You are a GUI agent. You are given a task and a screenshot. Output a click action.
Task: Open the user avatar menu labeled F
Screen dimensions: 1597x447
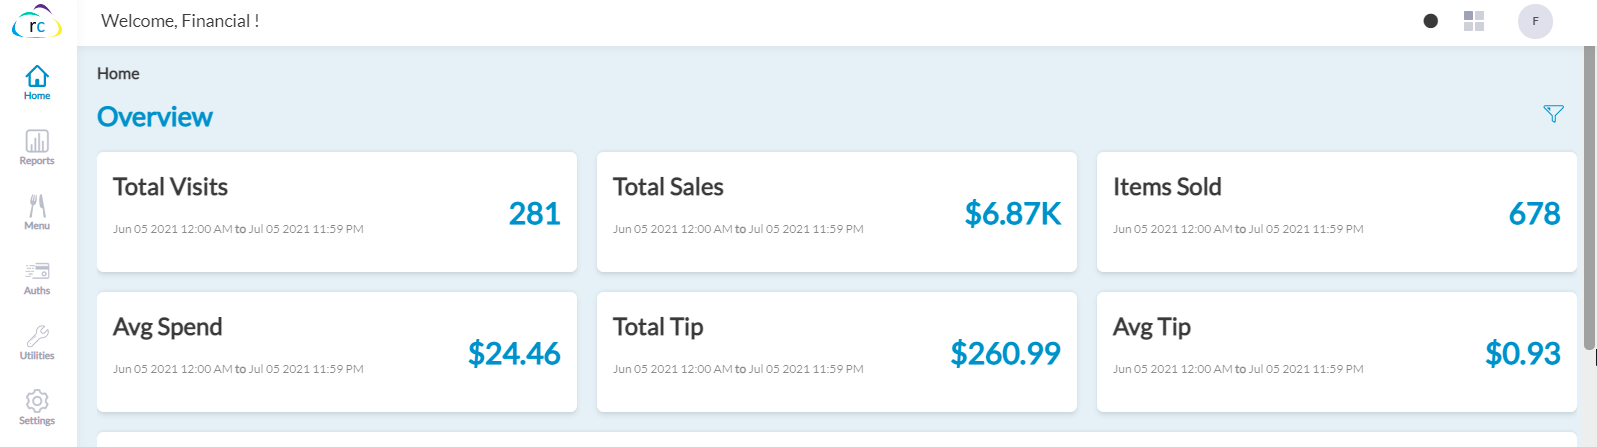pos(1535,21)
